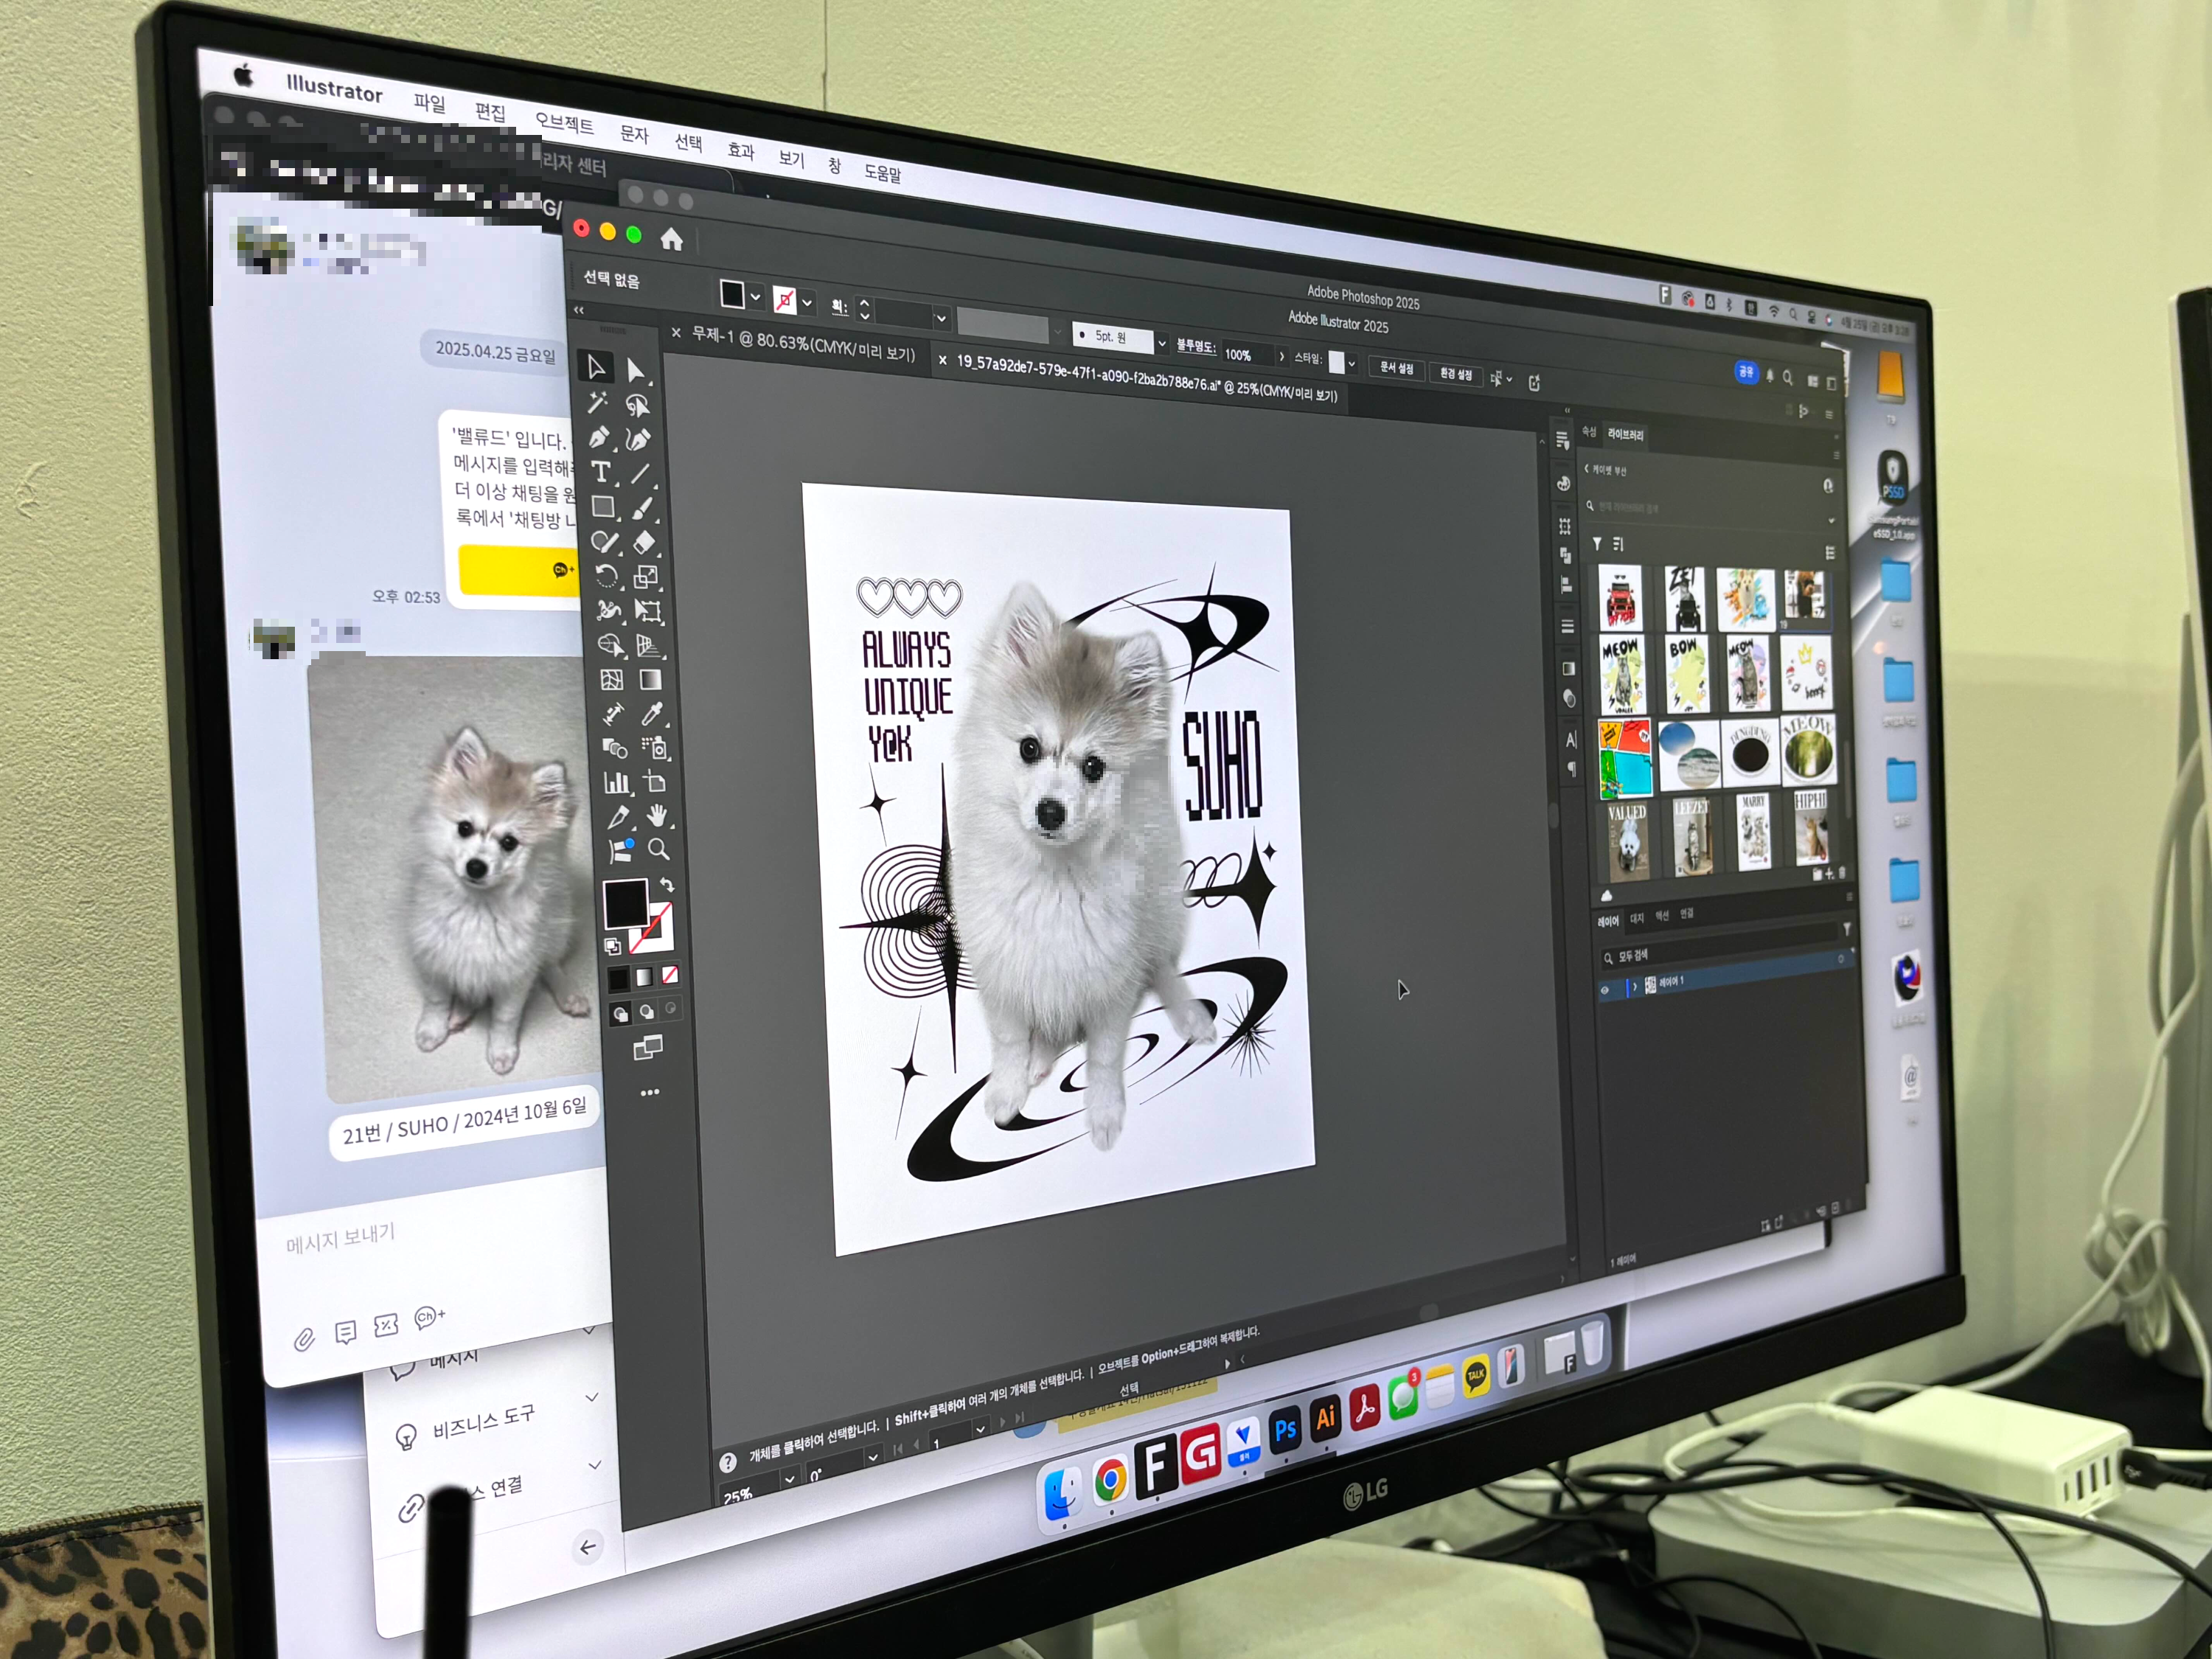
Task: Select the Magic Wand tool
Action: point(597,402)
